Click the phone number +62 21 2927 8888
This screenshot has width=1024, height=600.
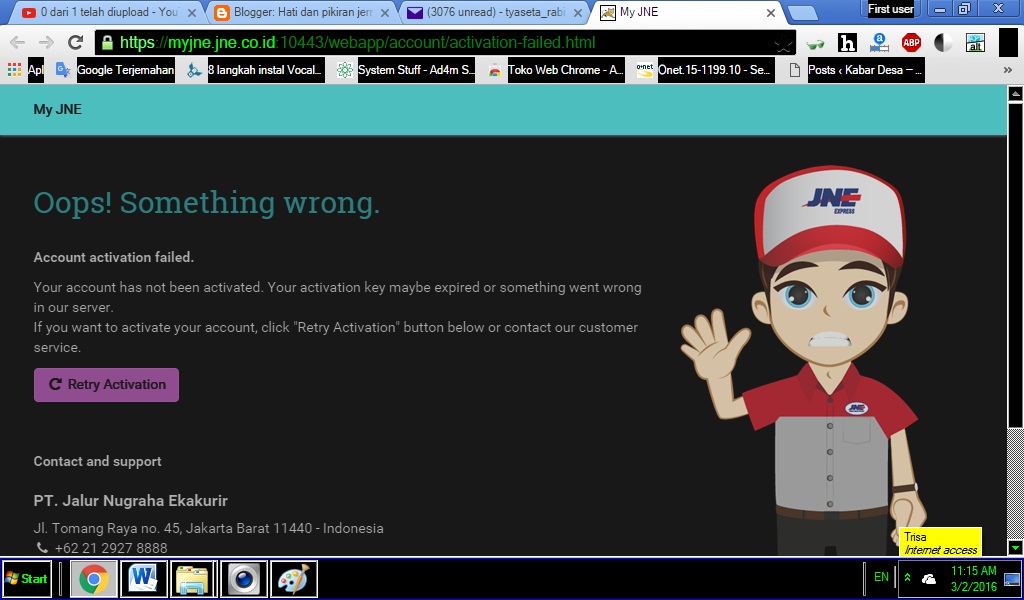[111, 548]
